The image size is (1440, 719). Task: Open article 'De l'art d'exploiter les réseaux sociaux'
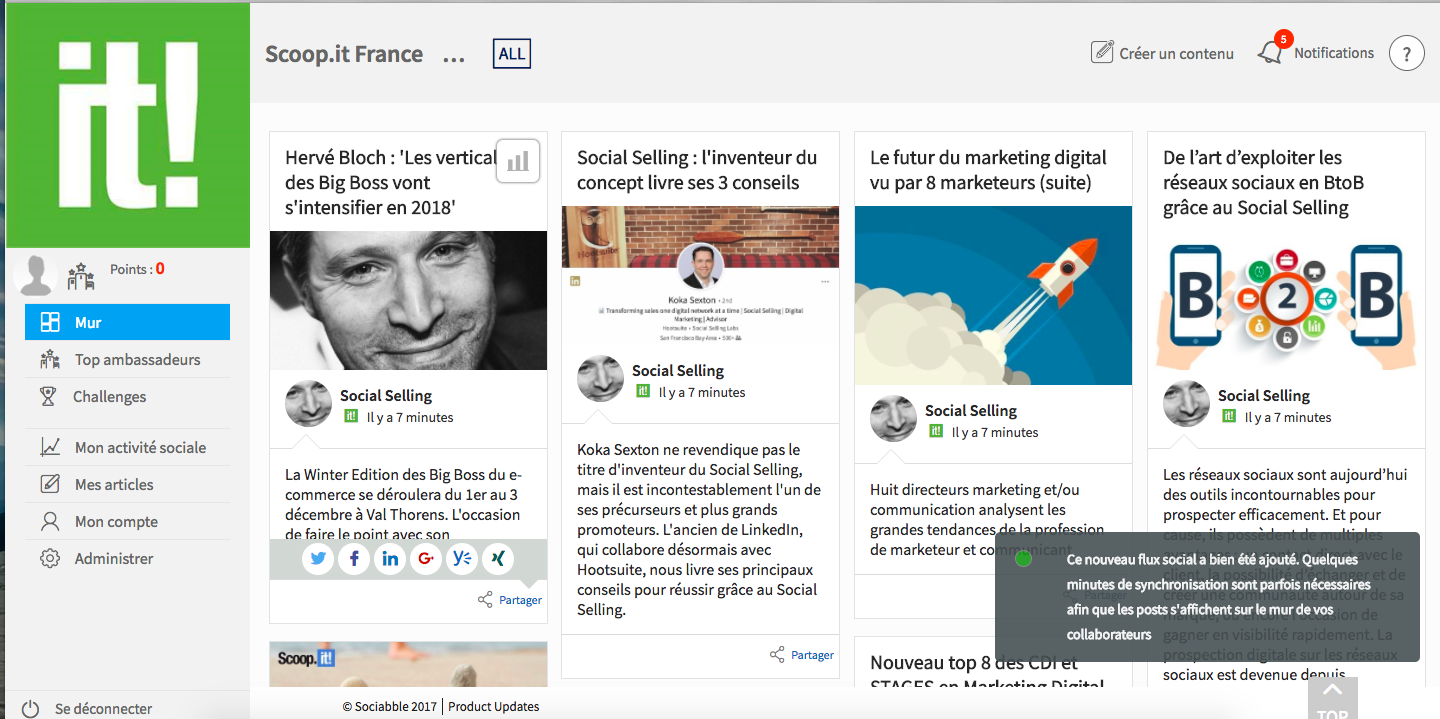[x=1264, y=183]
